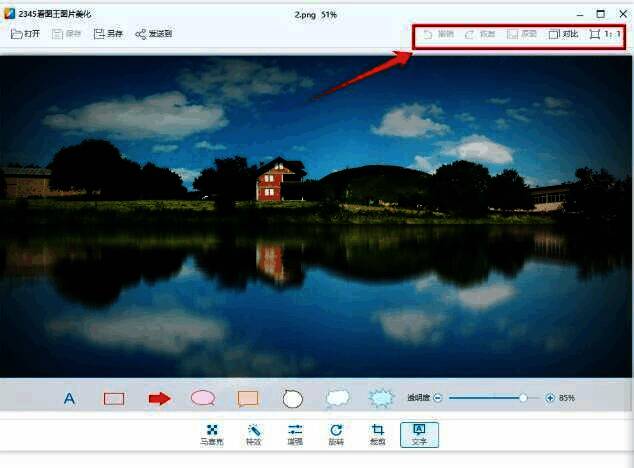Click the 打开 (Open) file button

click(26, 34)
